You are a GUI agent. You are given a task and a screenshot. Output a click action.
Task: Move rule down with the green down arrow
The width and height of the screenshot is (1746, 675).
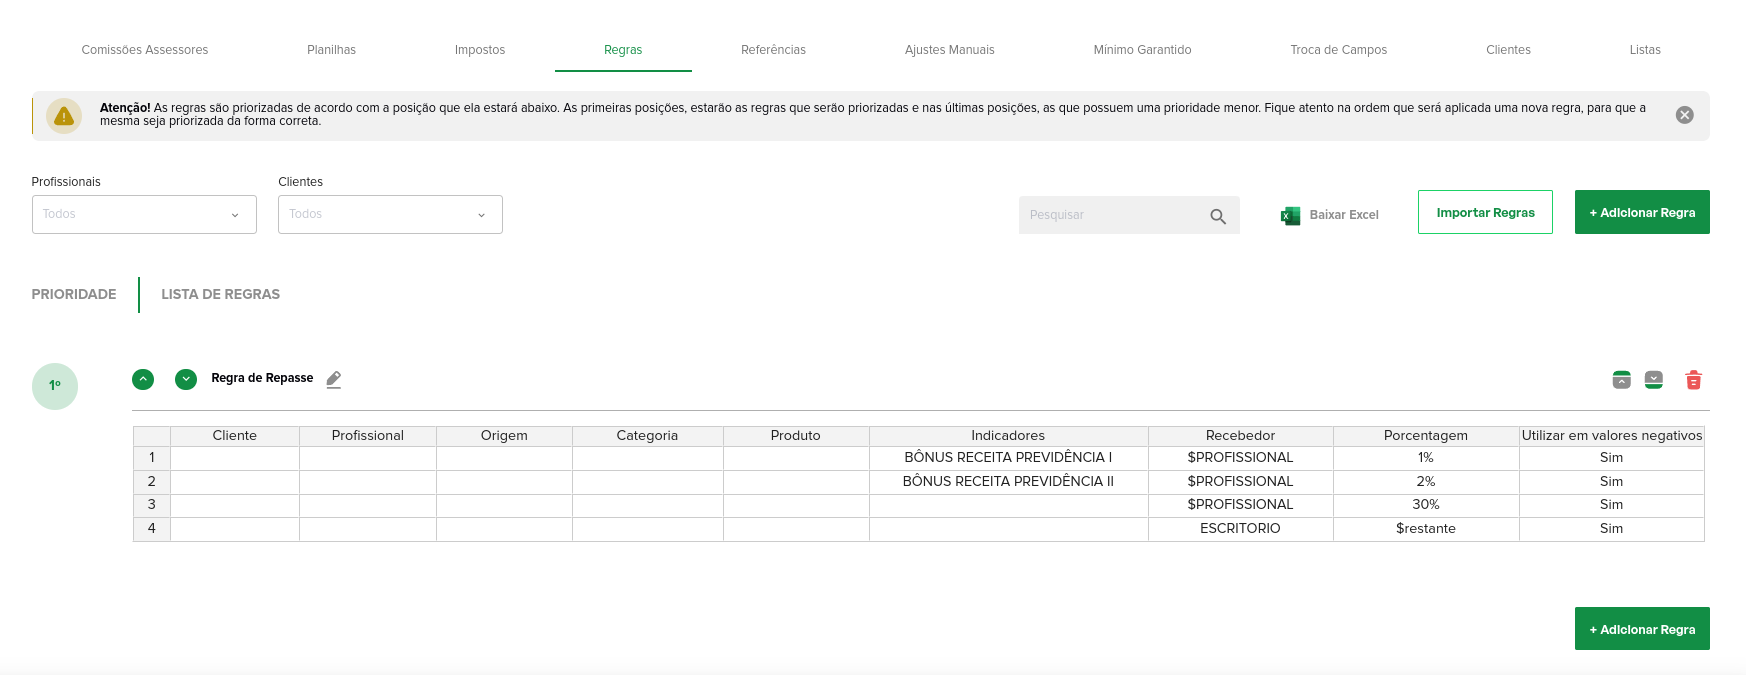pyautogui.click(x=186, y=379)
